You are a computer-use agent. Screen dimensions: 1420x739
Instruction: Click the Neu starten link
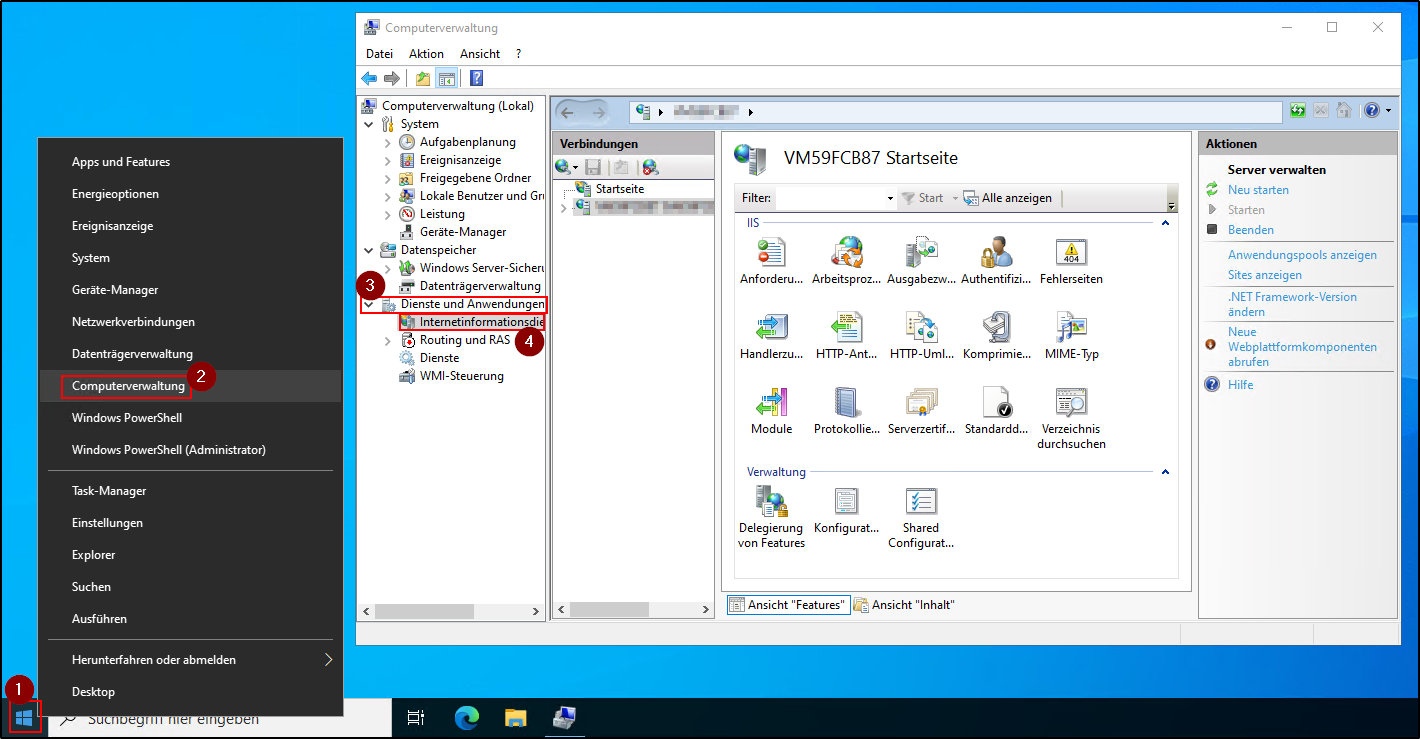pyautogui.click(x=1257, y=189)
